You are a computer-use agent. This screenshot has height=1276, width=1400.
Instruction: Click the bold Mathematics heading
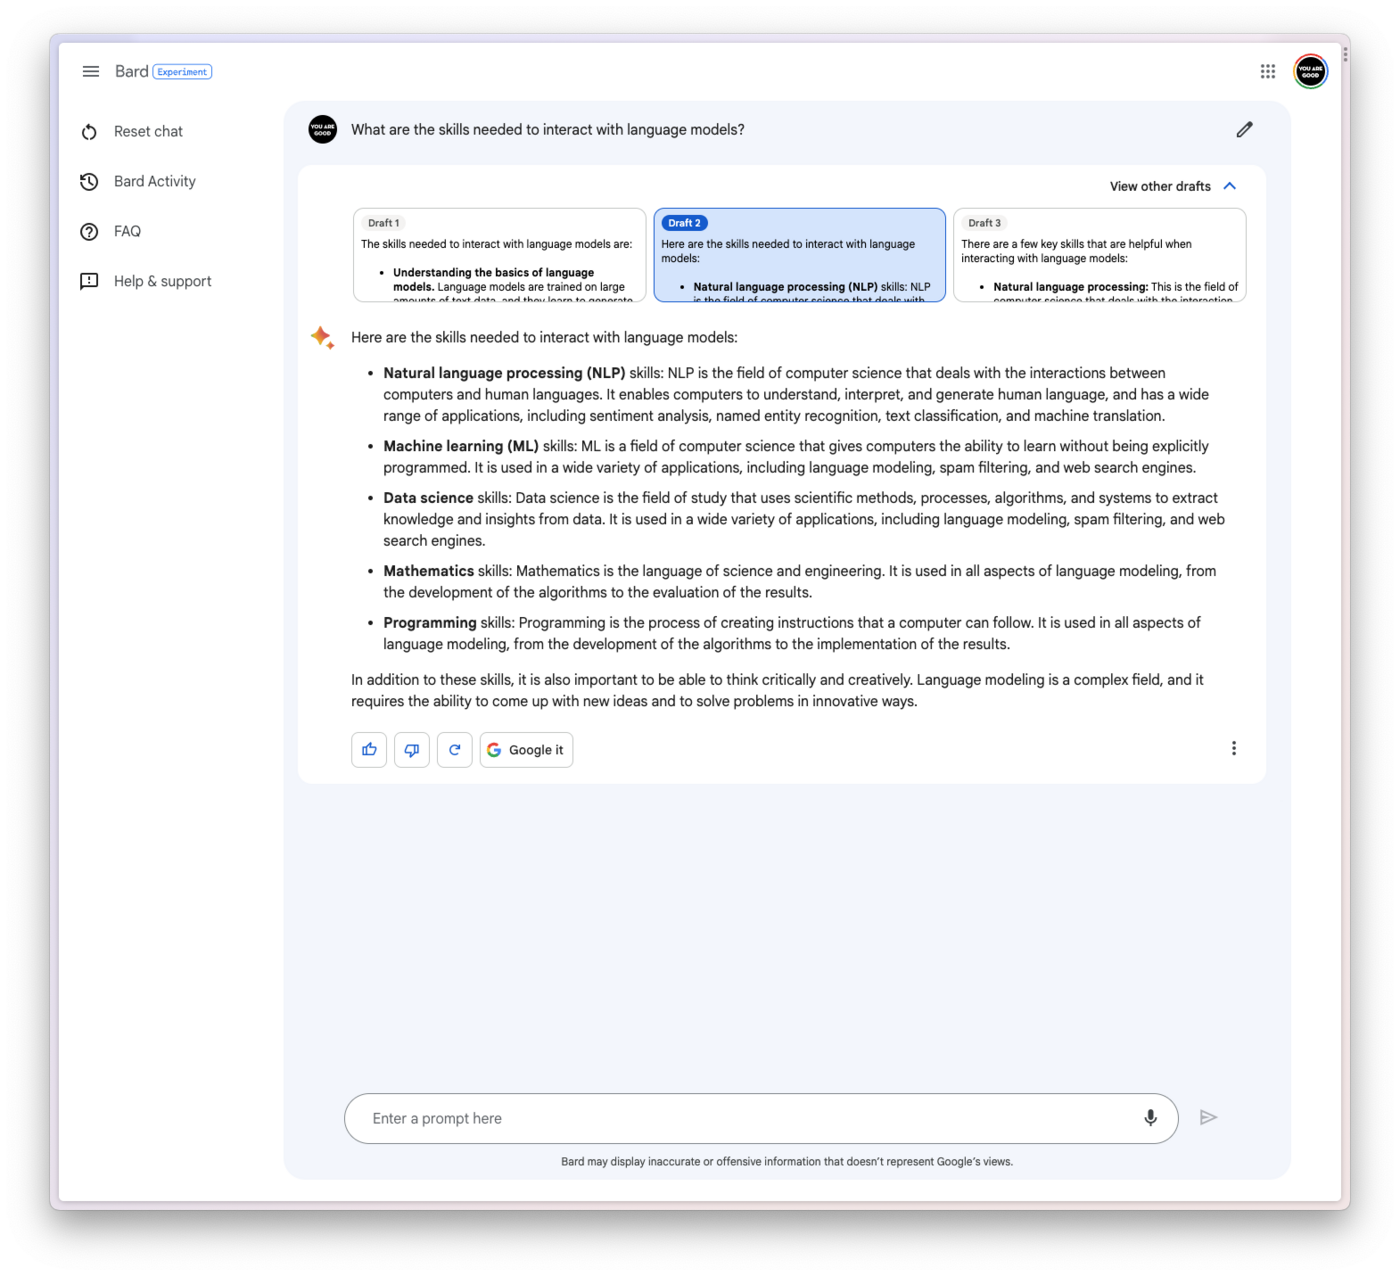click(x=428, y=571)
